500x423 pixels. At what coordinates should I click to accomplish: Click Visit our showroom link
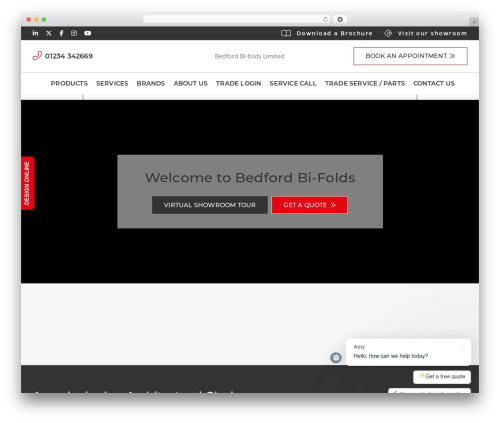432,33
